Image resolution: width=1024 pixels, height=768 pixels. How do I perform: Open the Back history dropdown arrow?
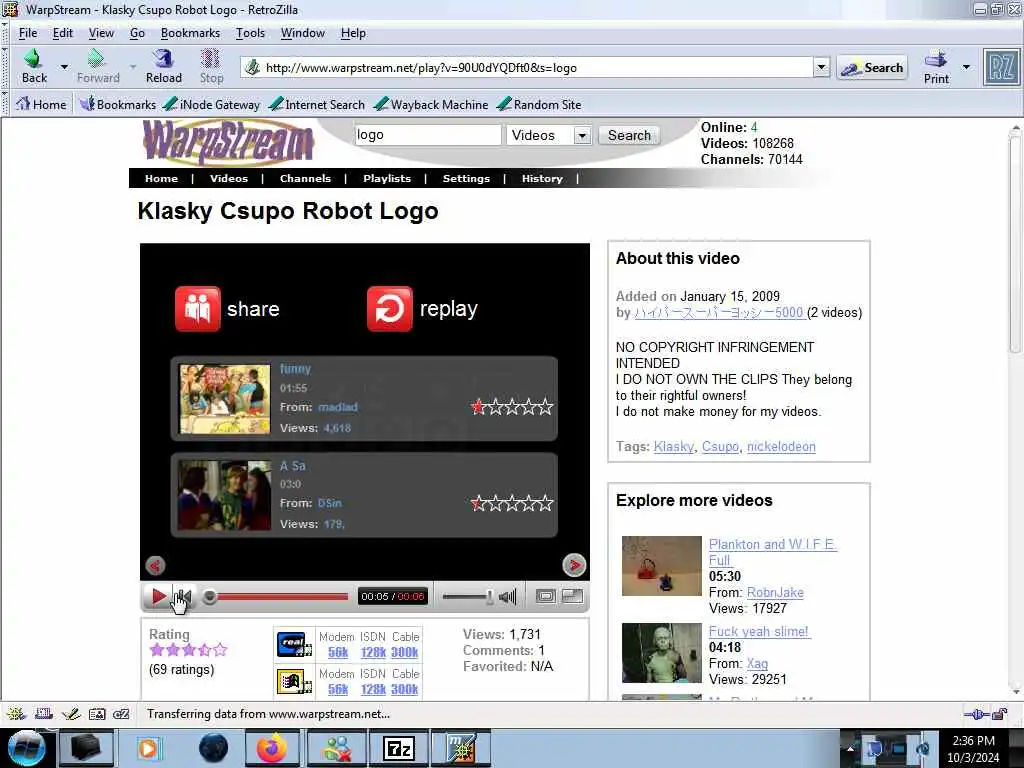pyautogui.click(x=64, y=67)
